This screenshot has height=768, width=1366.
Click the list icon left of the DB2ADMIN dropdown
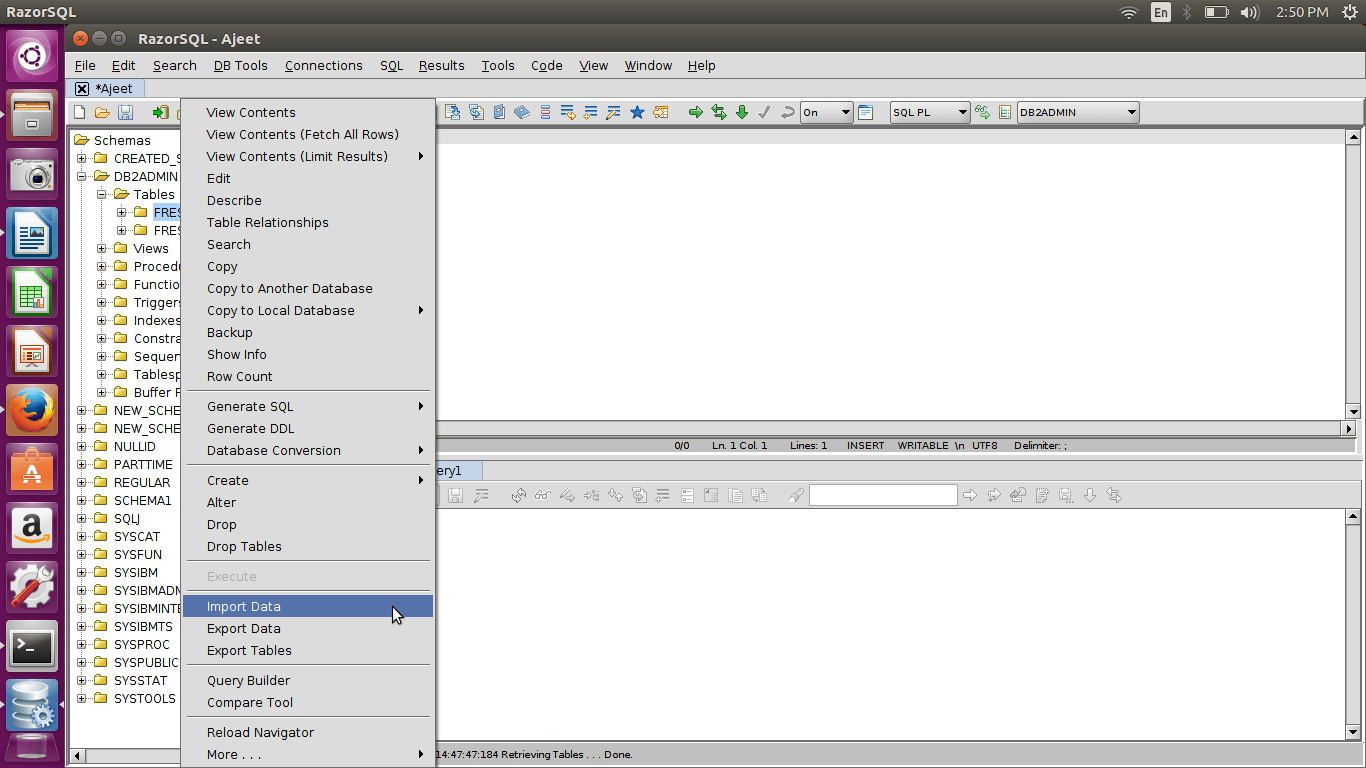[1005, 112]
